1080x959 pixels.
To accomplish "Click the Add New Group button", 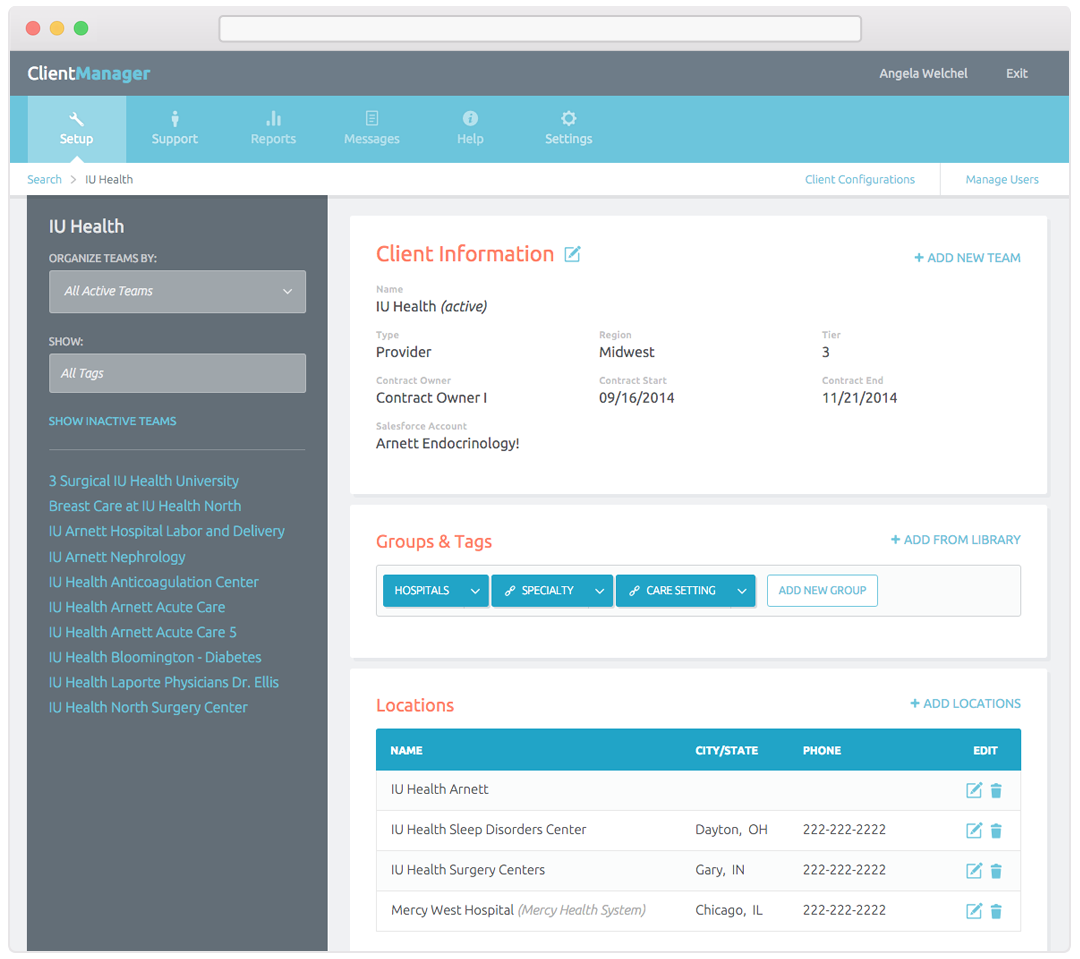I will coord(822,591).
